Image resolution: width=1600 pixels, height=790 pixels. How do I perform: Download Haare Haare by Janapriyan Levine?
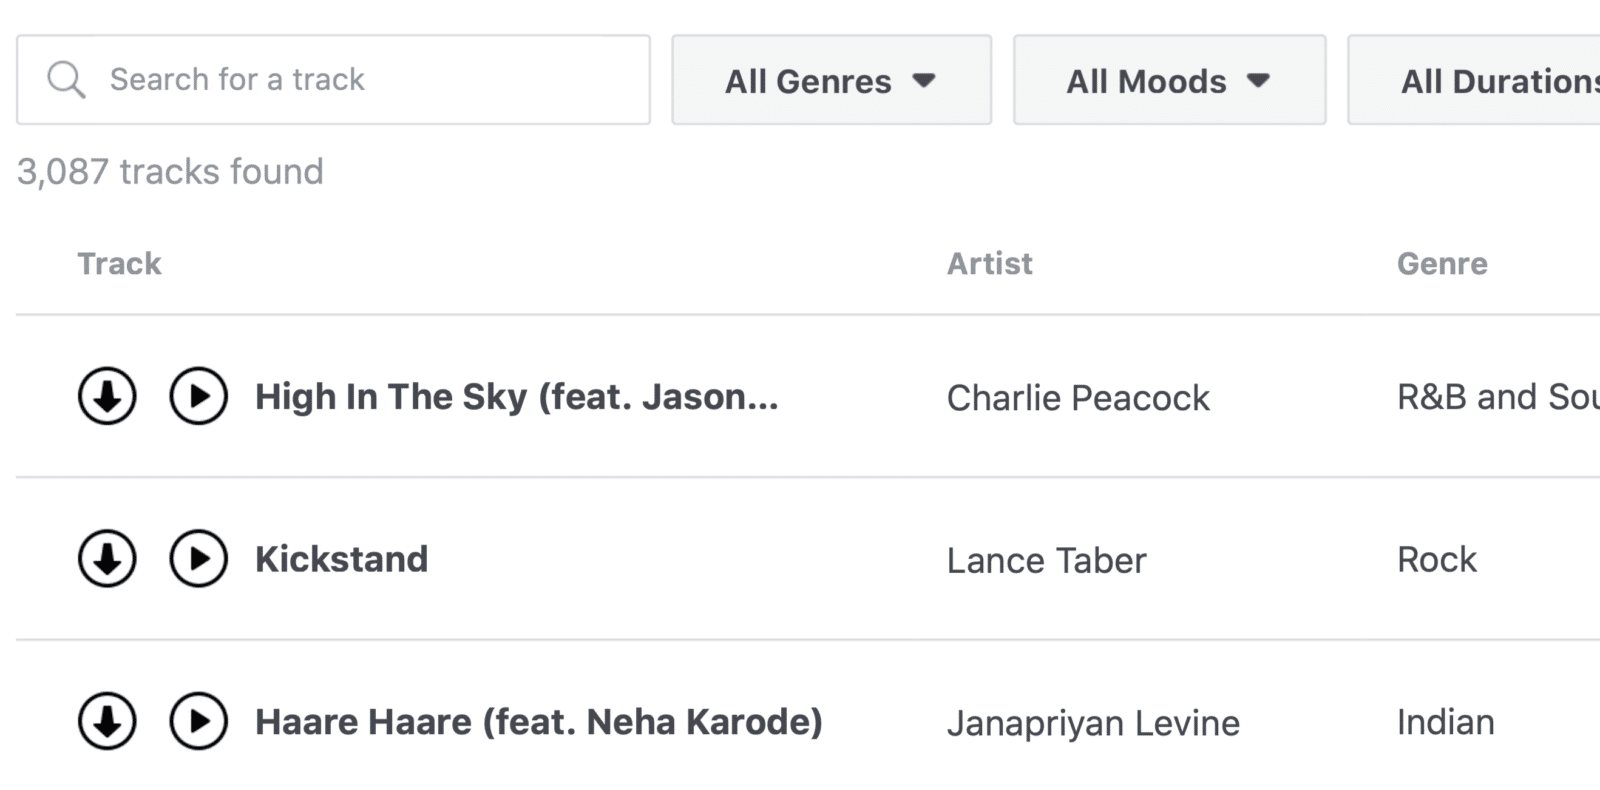click(107, 721)
